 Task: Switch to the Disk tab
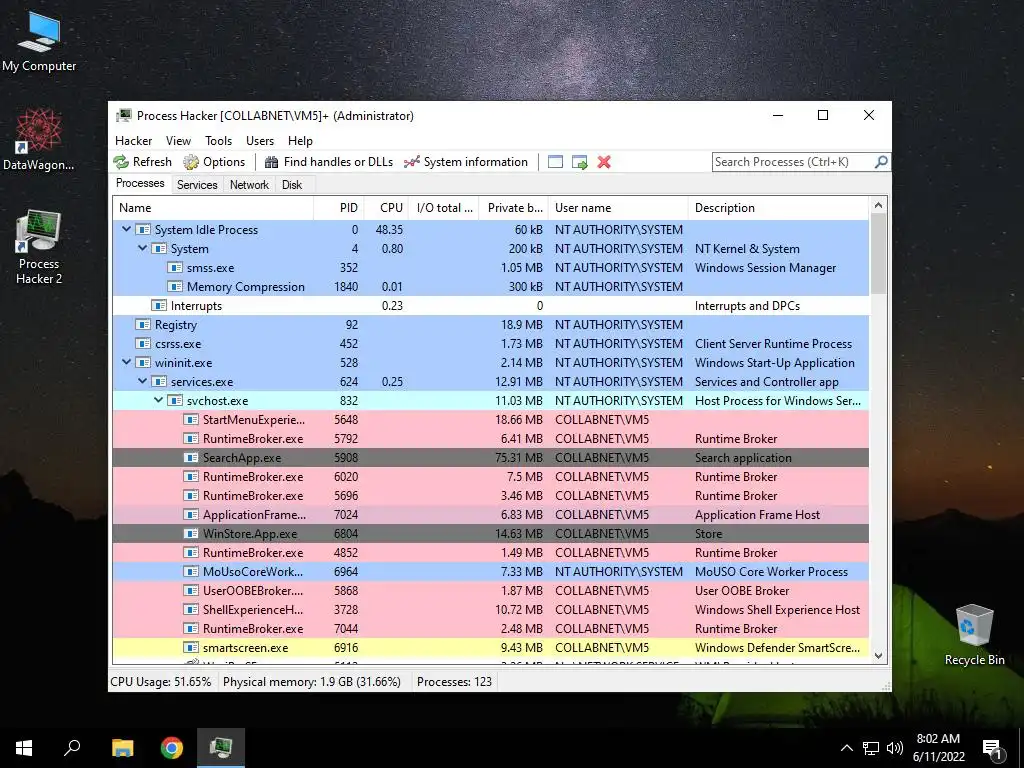(292, 185)
